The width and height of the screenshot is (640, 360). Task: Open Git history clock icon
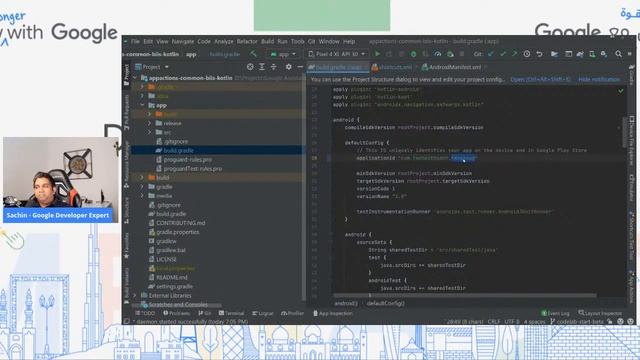tap(527, 54)
